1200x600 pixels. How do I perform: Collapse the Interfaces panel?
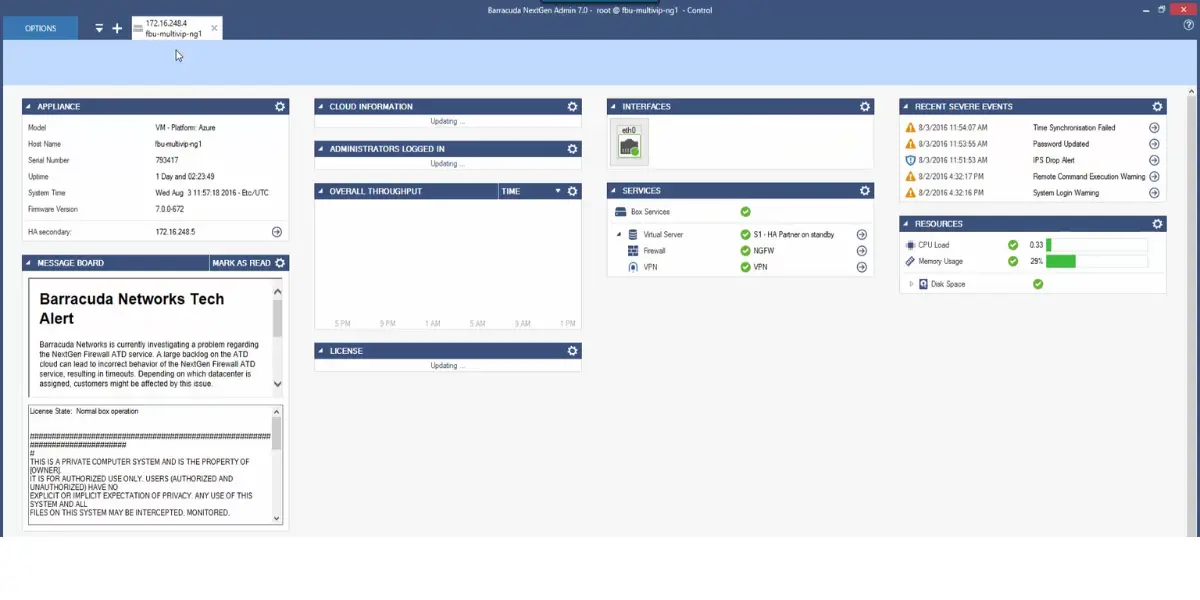614,106
